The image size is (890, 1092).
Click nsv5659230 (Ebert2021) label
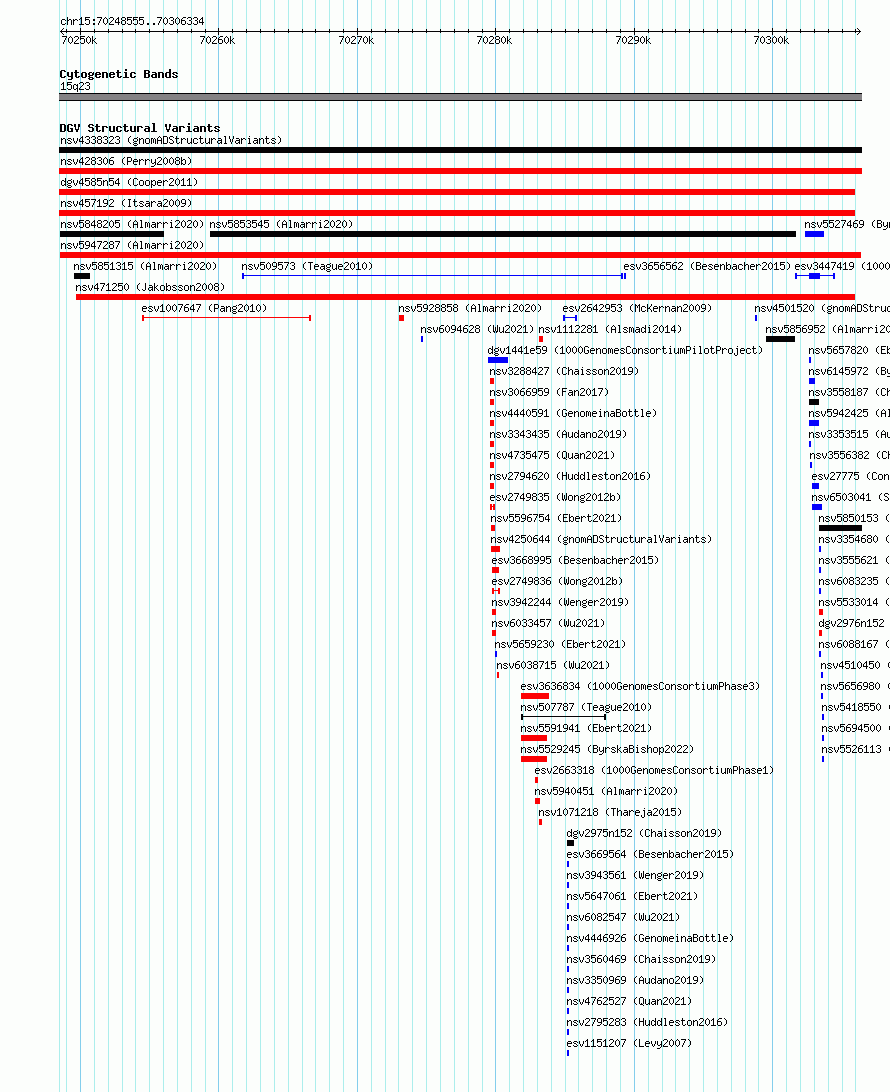tap(560, 644)
